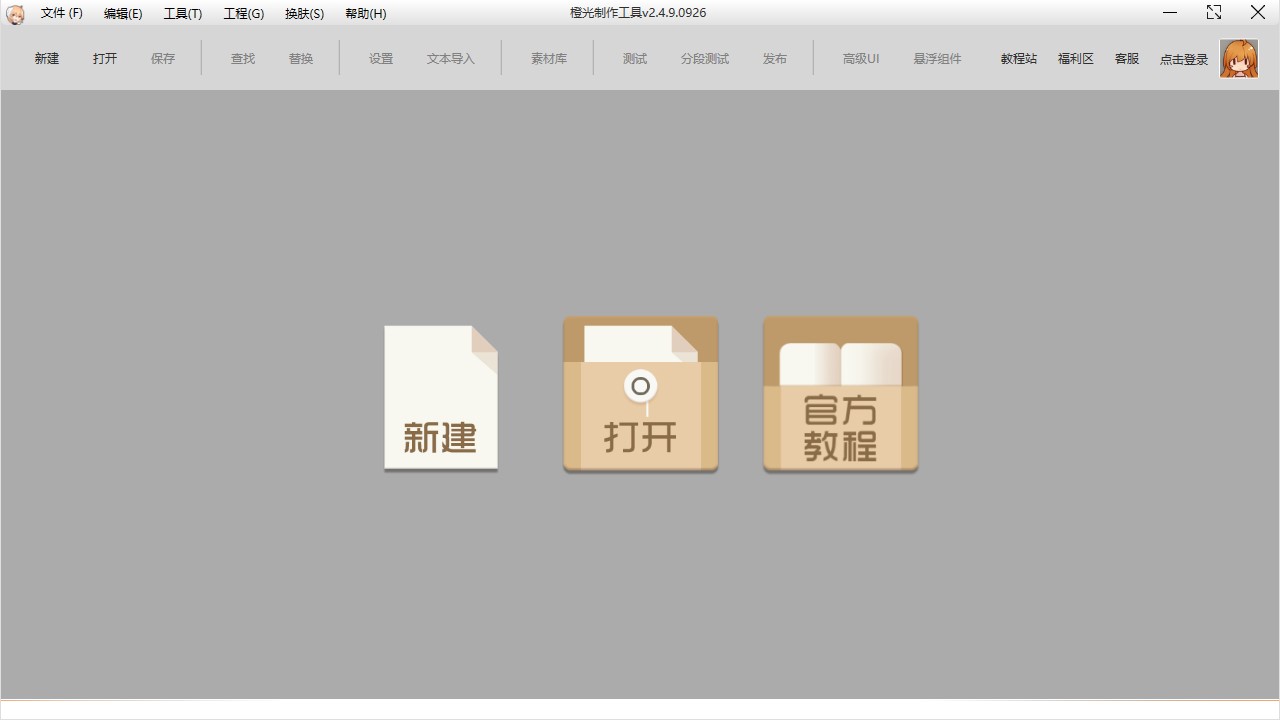Visit the 教程站 tutorial site
1280x720 pixels.
[x=1018, y=58]
